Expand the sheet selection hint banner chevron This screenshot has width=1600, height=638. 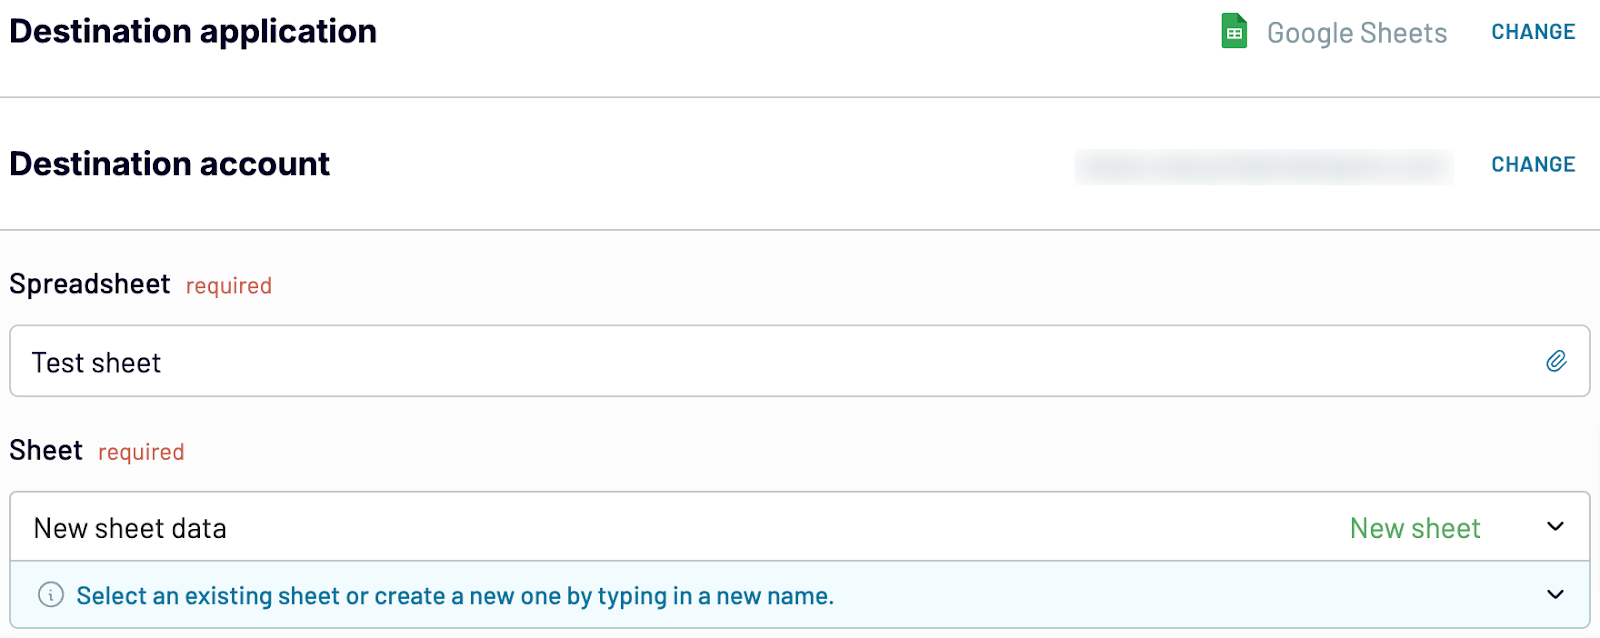[1555, 595]
